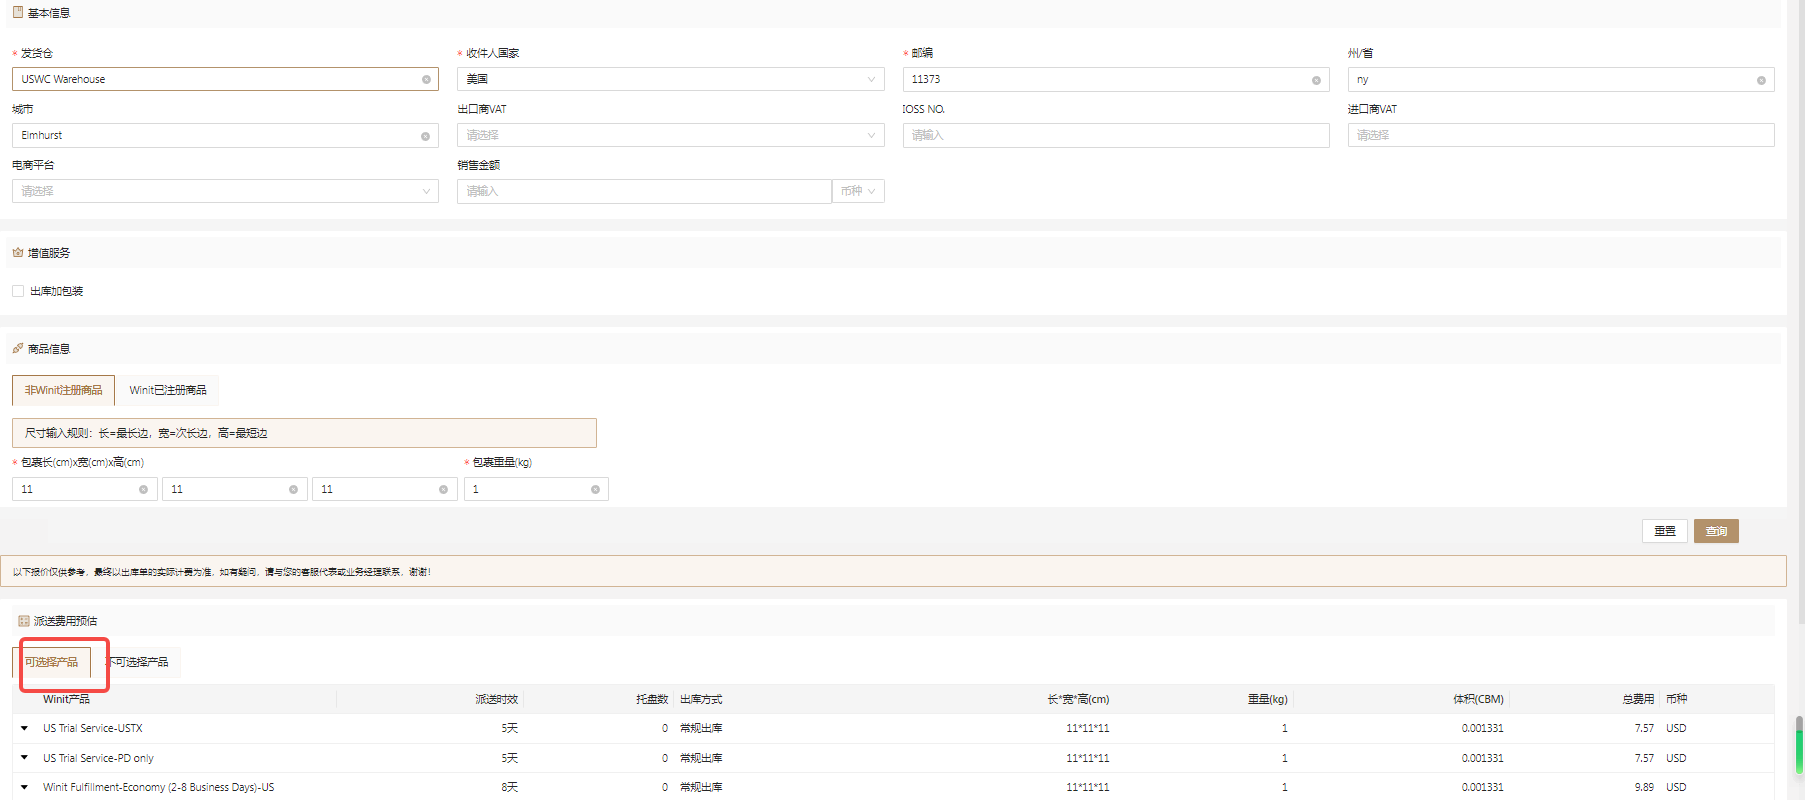This screenshot has width=1805, height=800.
Task: Clear the 州/省 field value ny
Action: [x=1761, y=80]
